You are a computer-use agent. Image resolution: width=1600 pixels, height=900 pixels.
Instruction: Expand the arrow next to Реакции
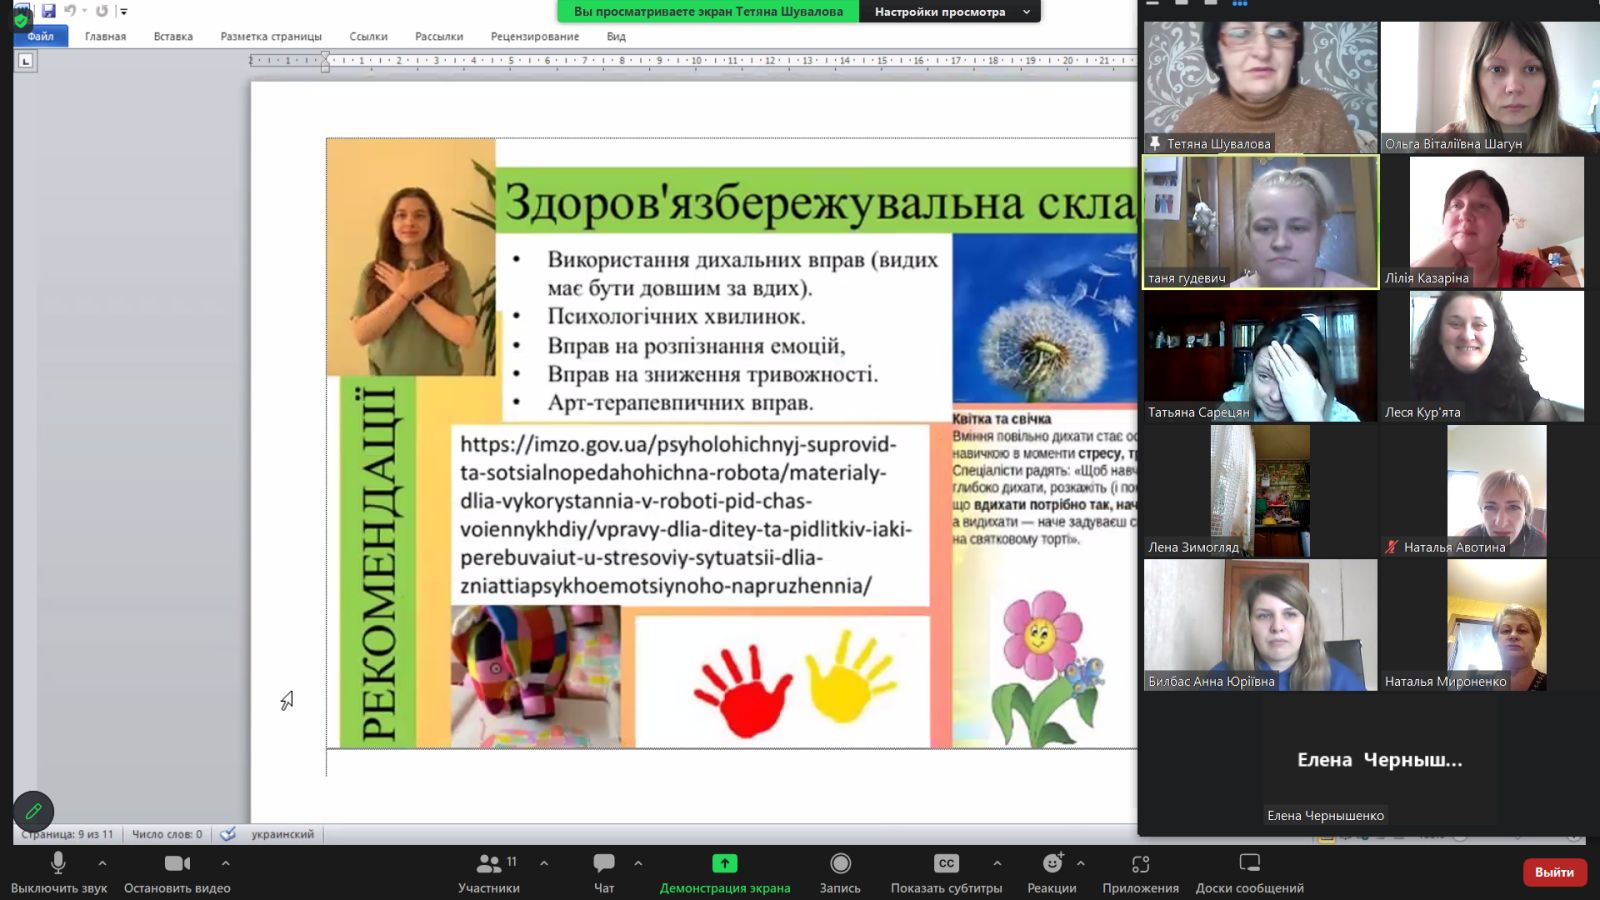(x=1081, y=863)
